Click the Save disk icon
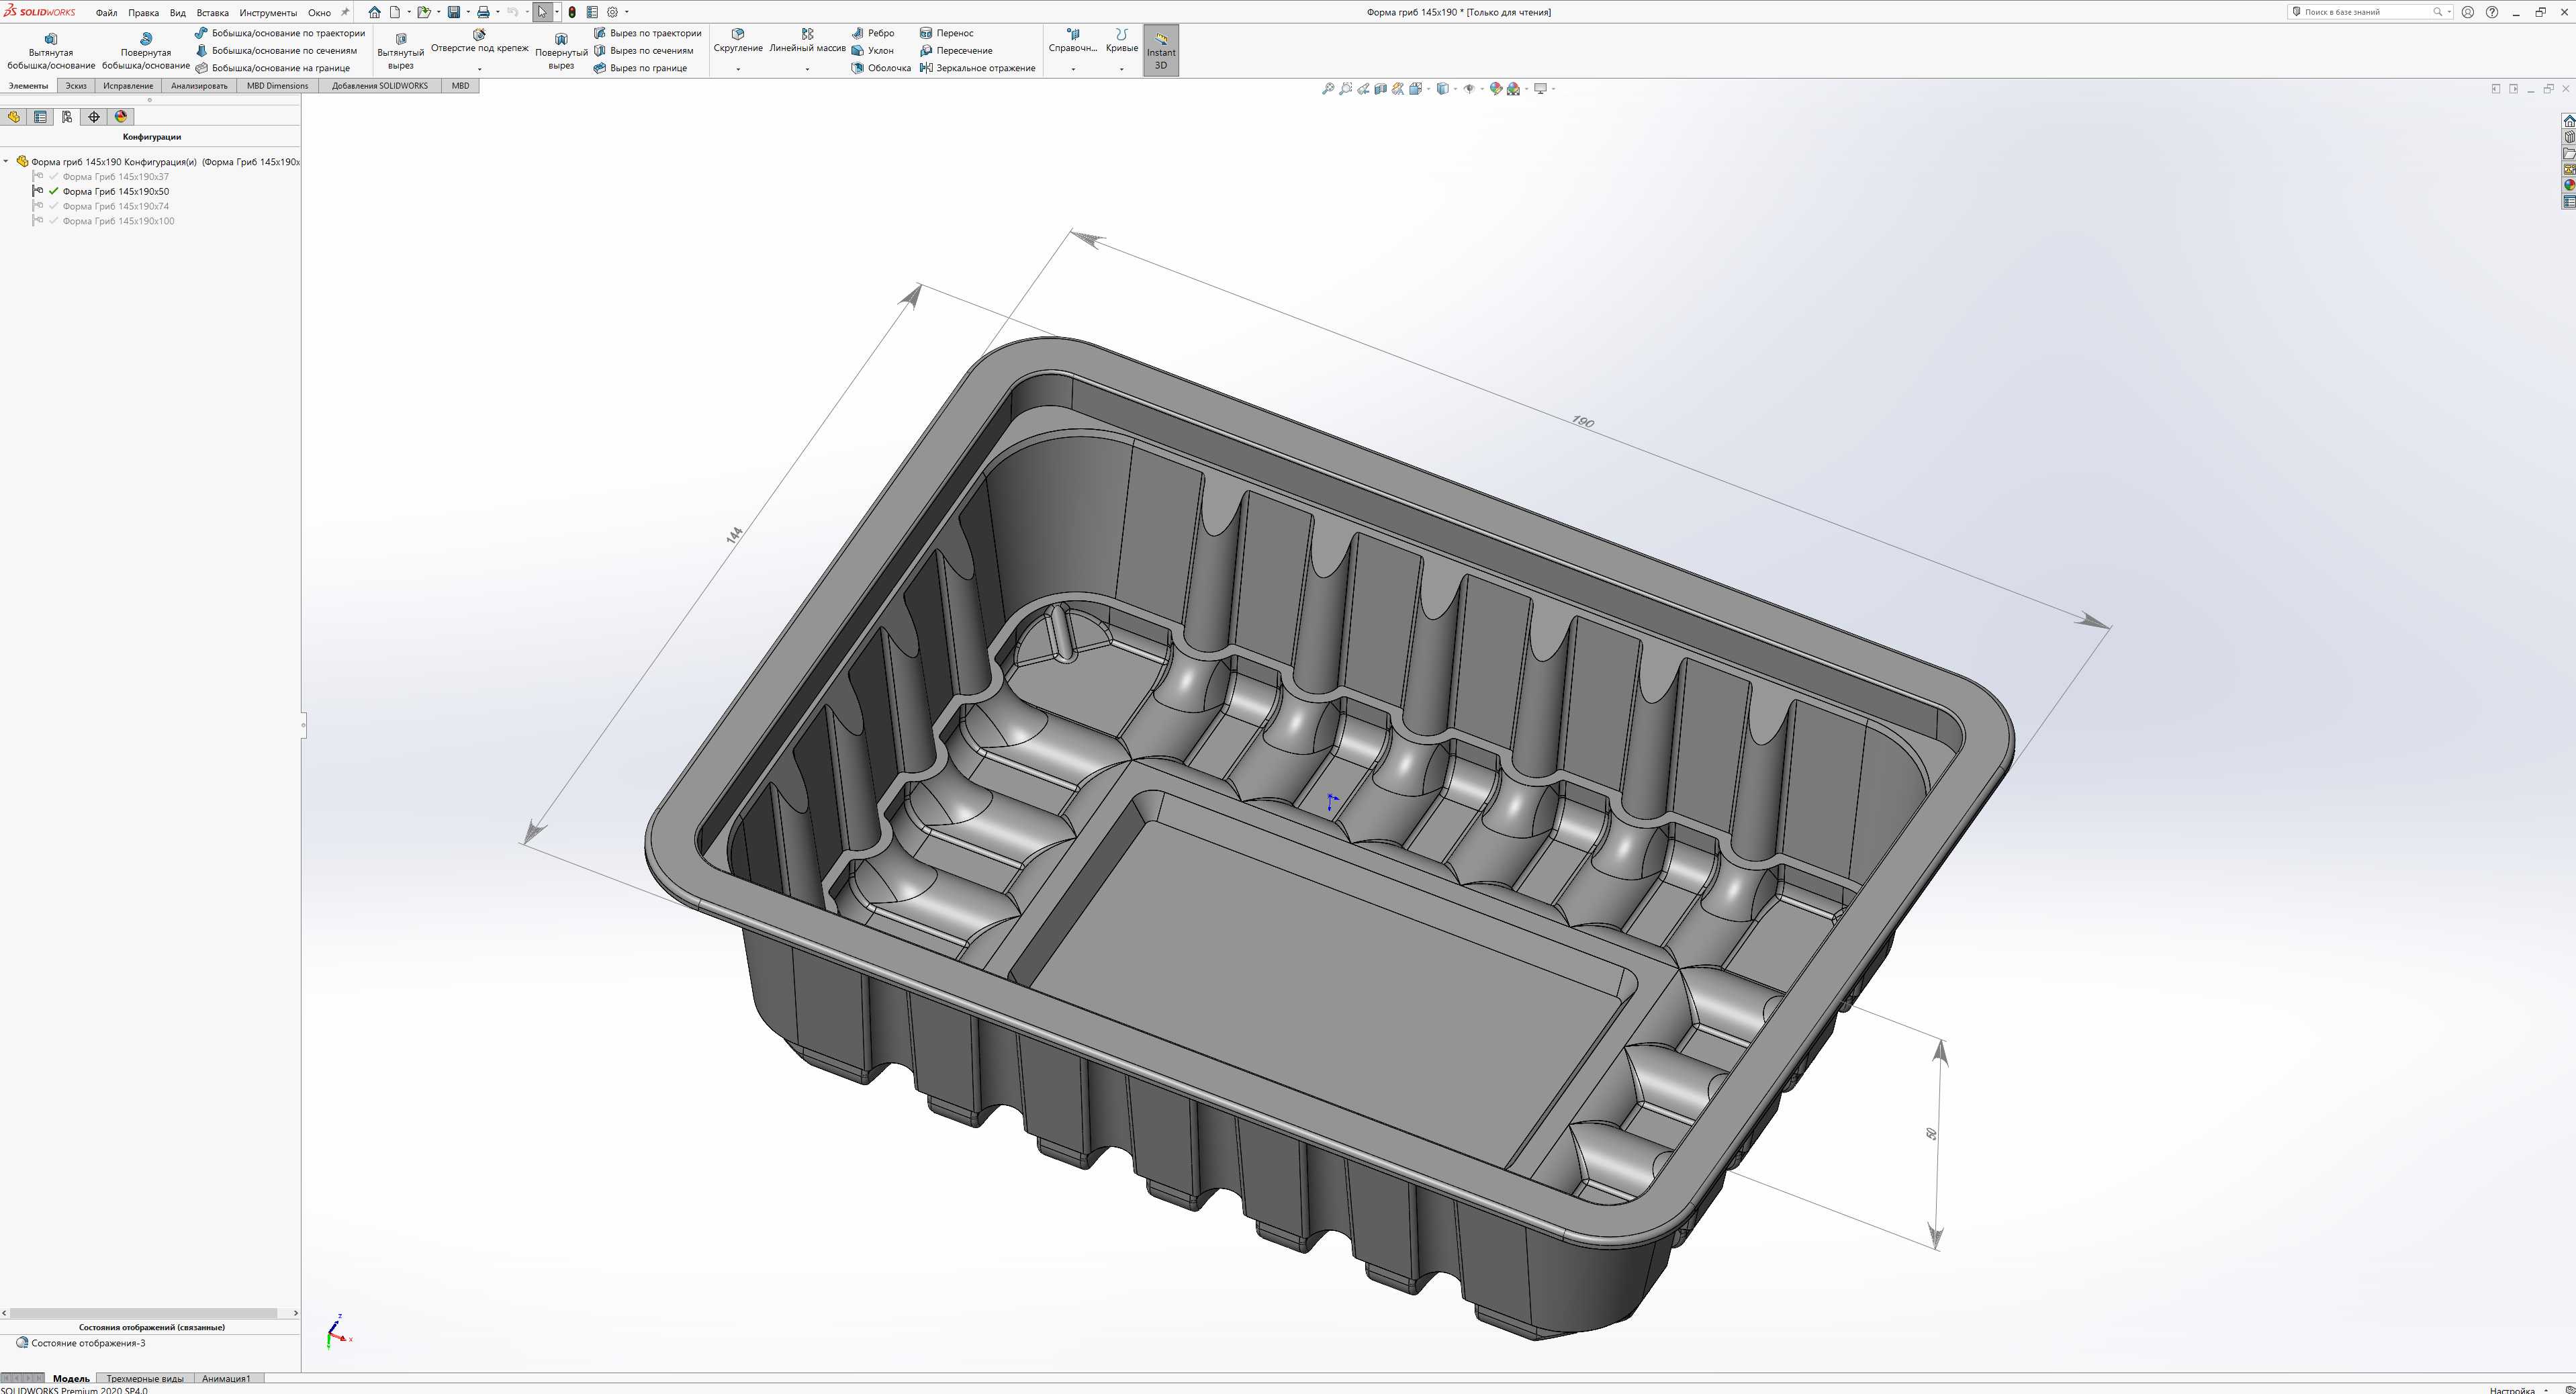 point(453,12)
